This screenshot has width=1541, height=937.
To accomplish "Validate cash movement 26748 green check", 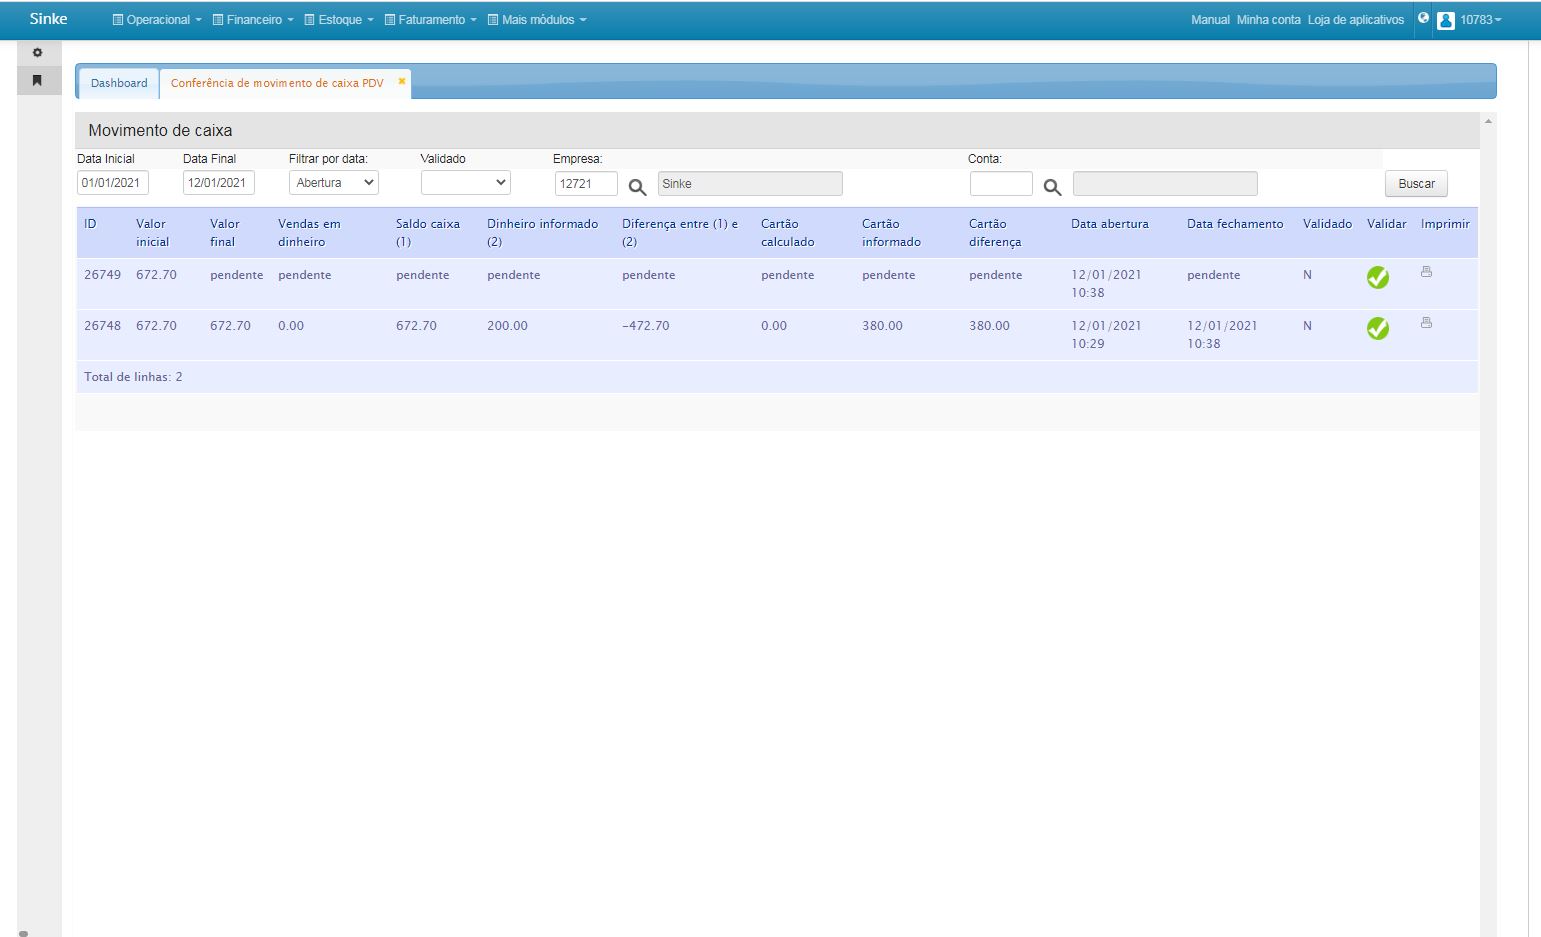I will pyautogui.click(x=1378, y=328).
